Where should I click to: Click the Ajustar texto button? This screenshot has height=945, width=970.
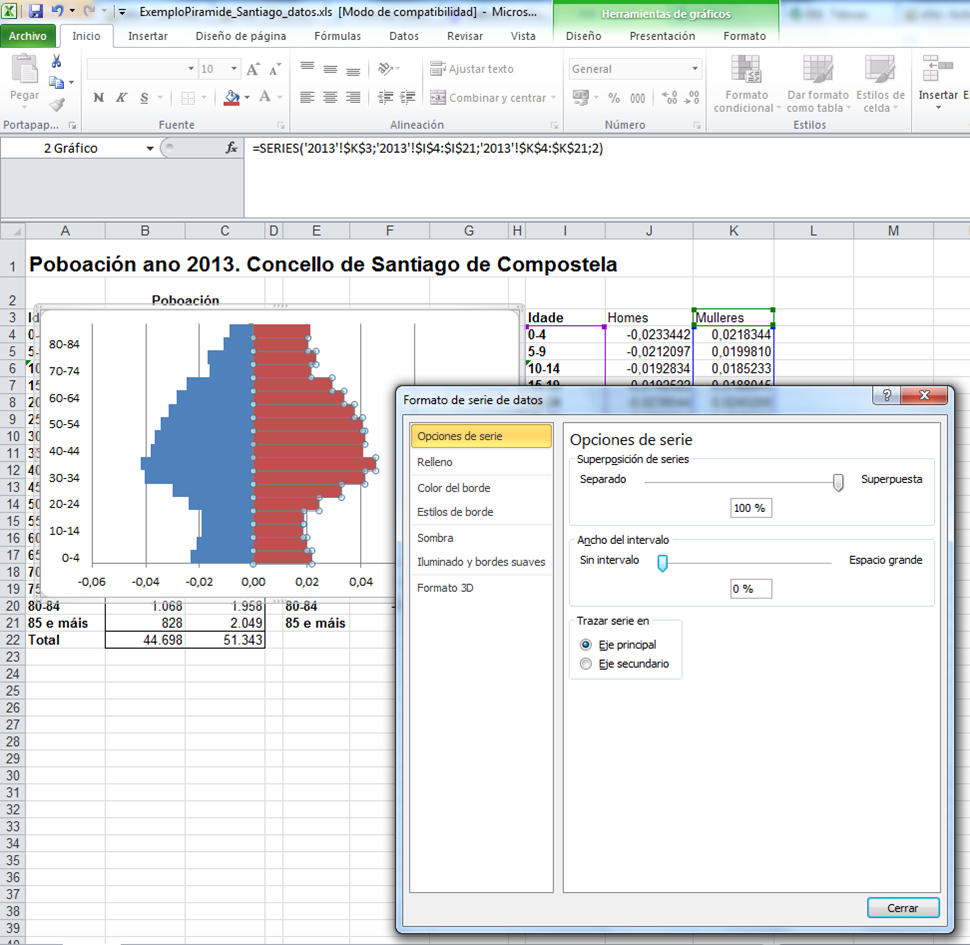click(472, 69)
